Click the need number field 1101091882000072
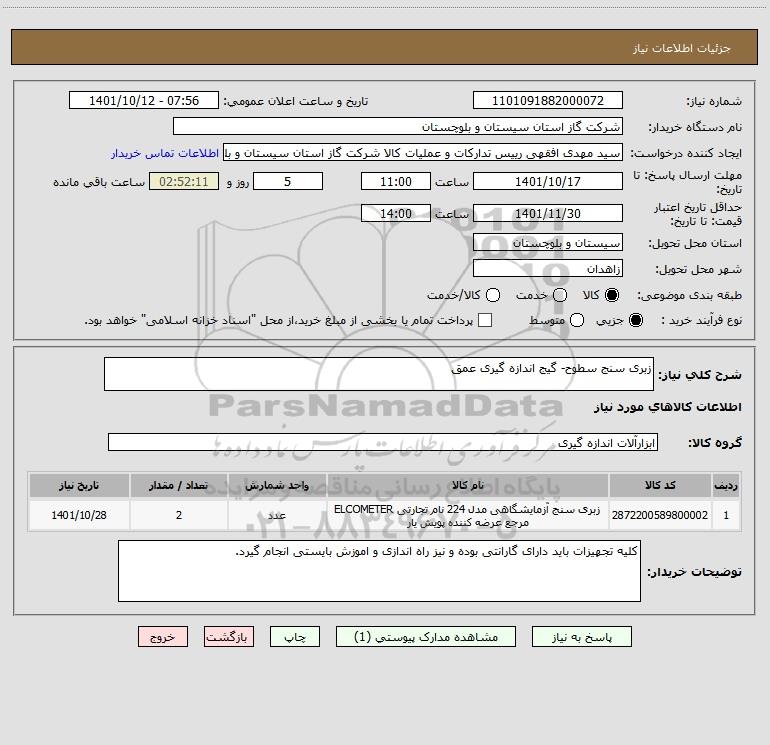The image size is (770, 745). click(548, 101)
